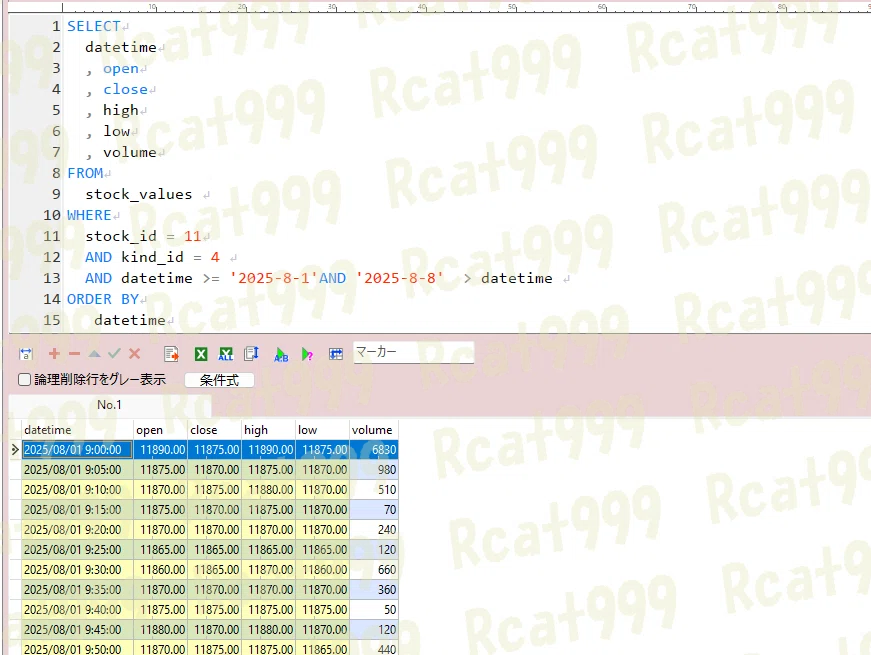871x655 pixels.
Task: Select the 2025/08/01 9:10:00 datetime cell
Action: tap(77, 489)
